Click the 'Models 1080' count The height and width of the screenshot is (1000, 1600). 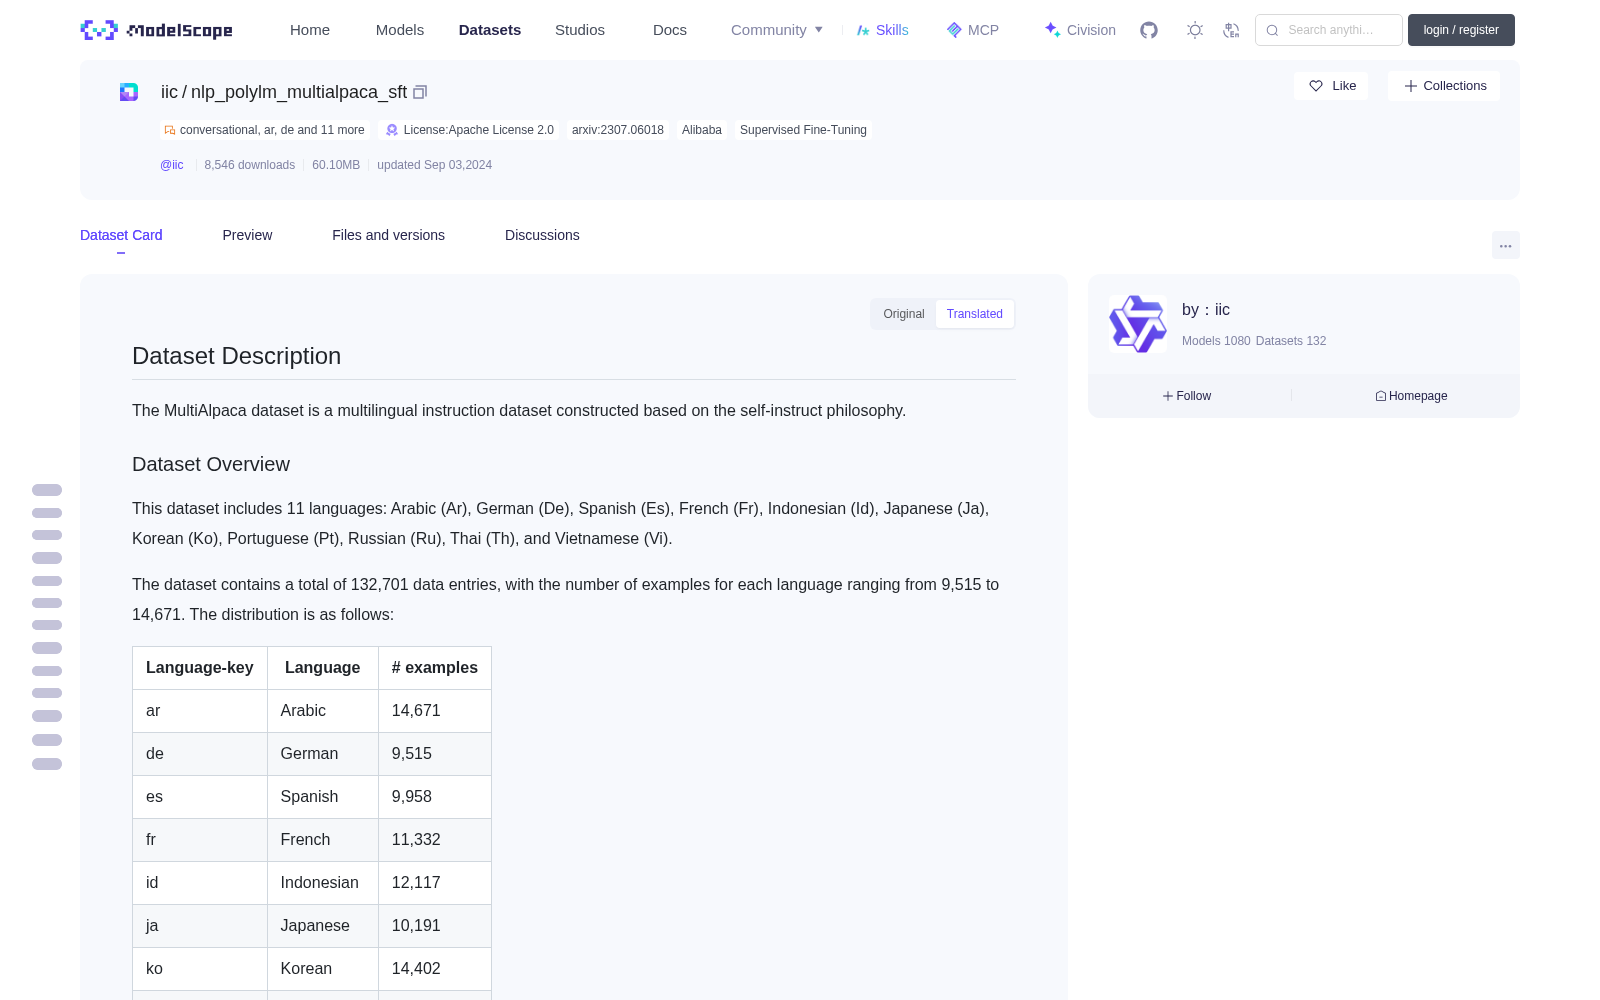1216,341
